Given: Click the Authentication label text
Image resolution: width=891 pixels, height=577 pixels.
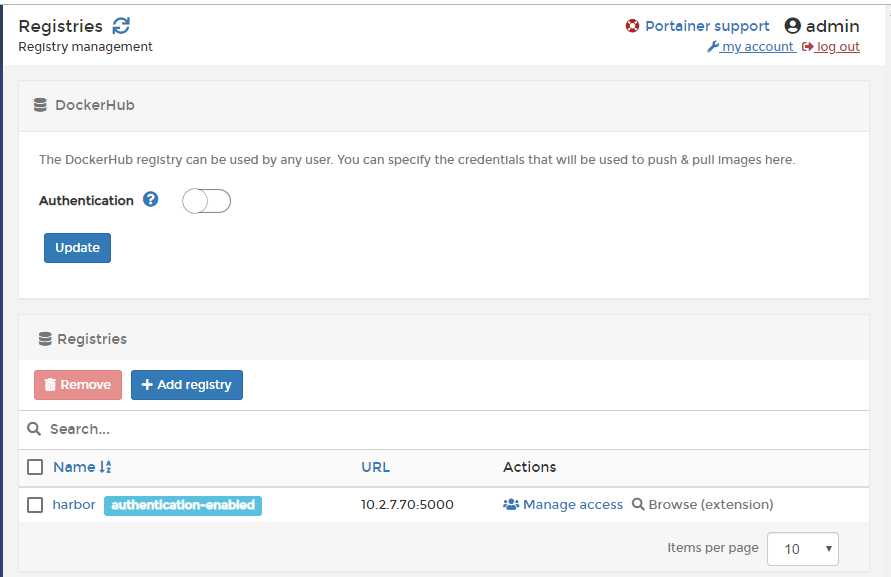Looking at the screenshot, I should (x=86, y=201).
